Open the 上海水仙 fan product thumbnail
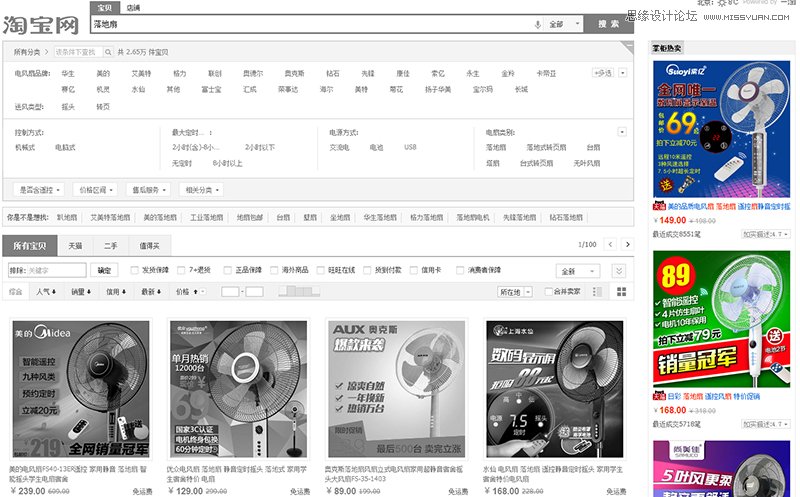 [555, 389]
